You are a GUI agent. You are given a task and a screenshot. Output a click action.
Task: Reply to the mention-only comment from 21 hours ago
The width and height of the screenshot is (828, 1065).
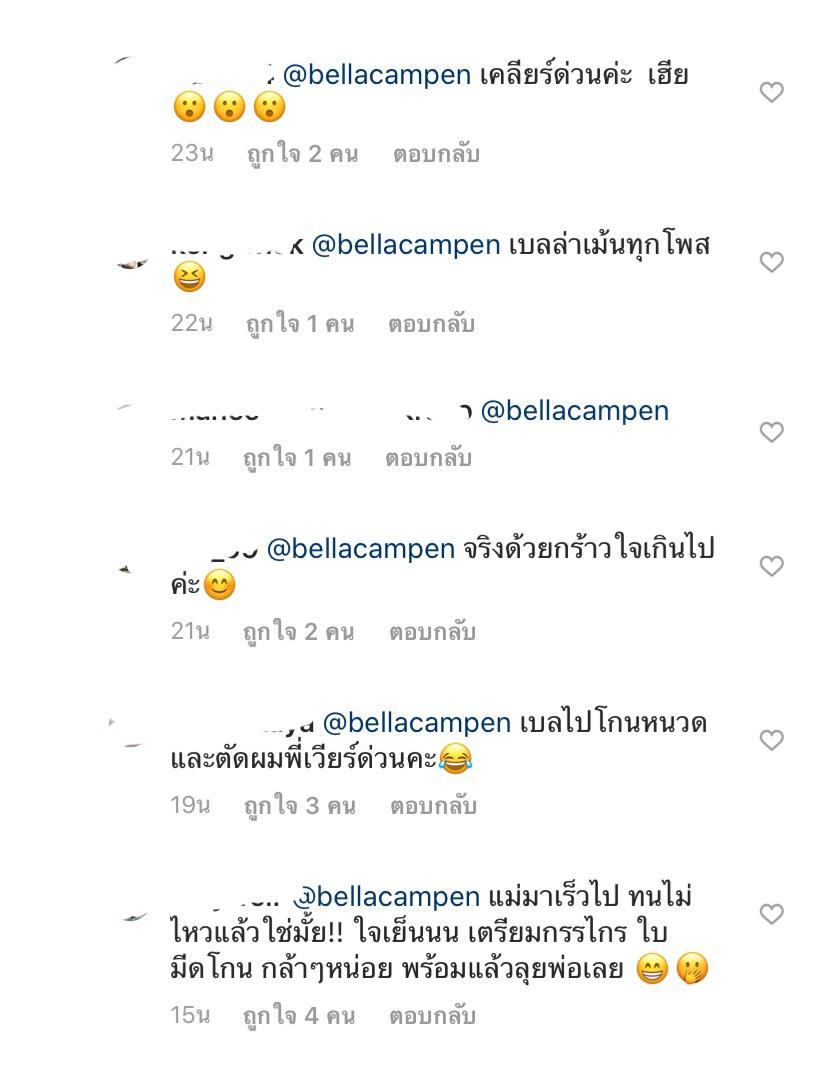(429, 458)
